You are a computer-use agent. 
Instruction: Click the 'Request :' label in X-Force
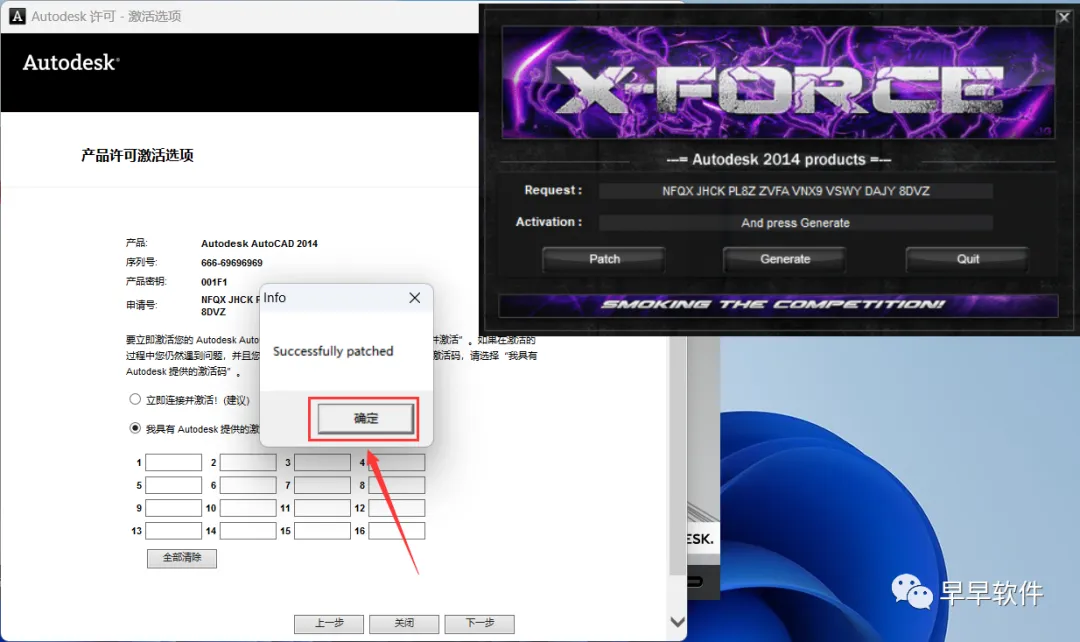pos(553,190)
